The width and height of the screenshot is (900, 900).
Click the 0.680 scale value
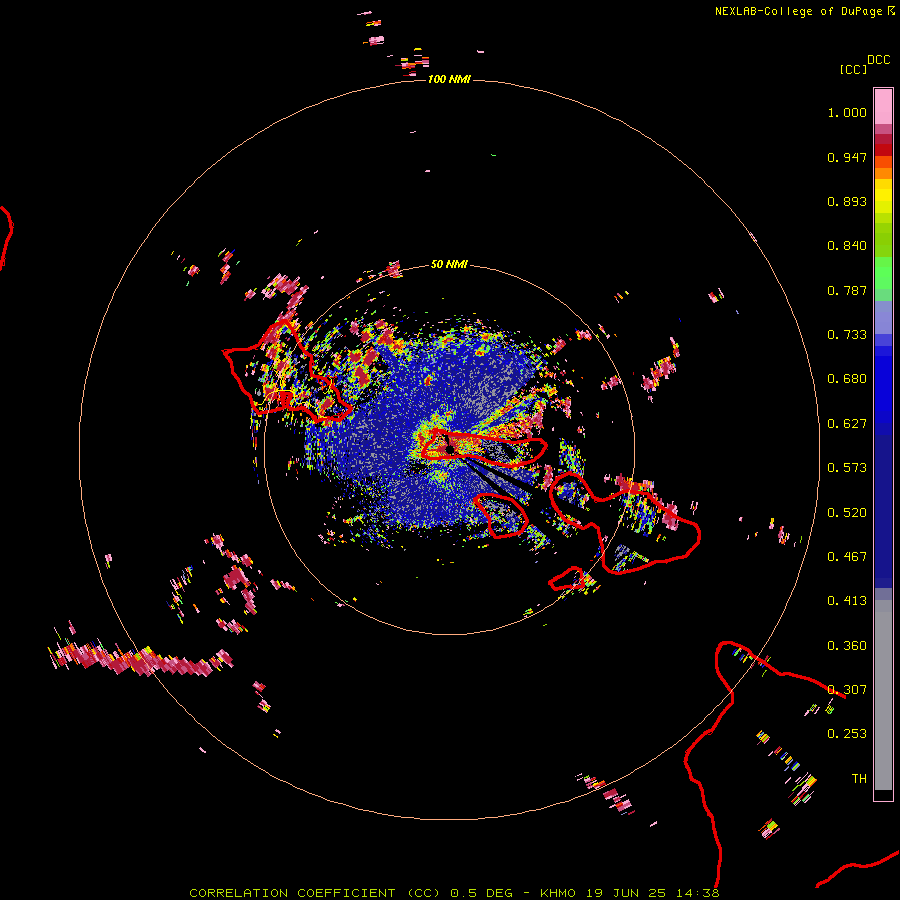coord(847,379)
